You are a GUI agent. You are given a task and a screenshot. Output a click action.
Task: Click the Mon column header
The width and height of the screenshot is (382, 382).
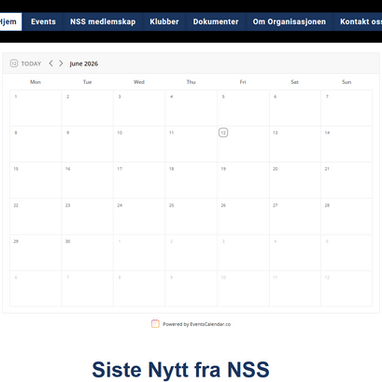tap(35, 82)
